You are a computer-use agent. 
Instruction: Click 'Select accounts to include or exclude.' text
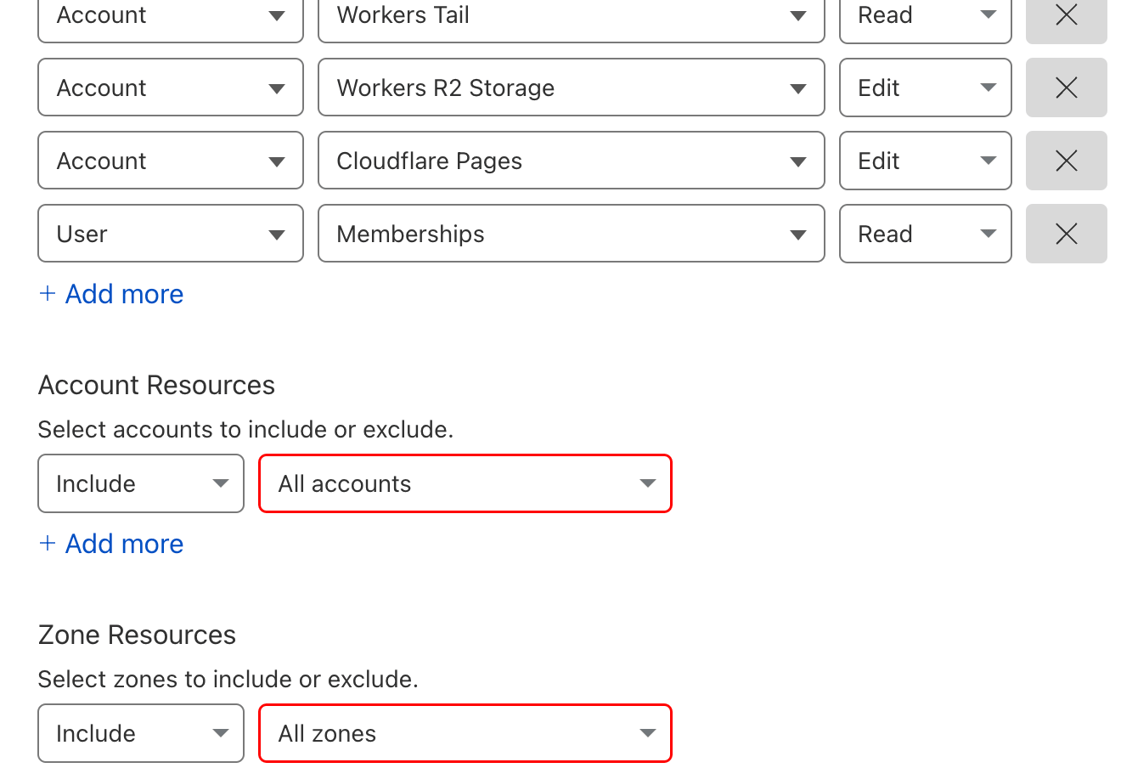[x=245, y=429]
